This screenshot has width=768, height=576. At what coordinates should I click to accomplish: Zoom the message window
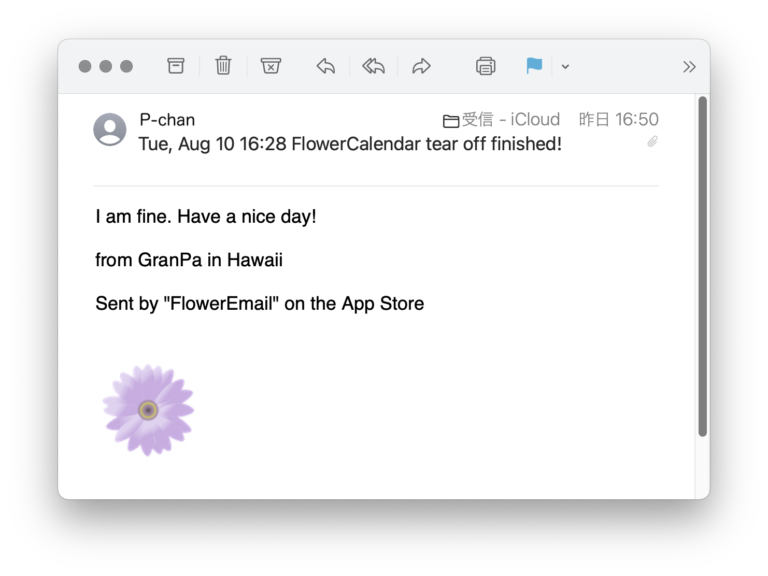[x=126, y=66]
